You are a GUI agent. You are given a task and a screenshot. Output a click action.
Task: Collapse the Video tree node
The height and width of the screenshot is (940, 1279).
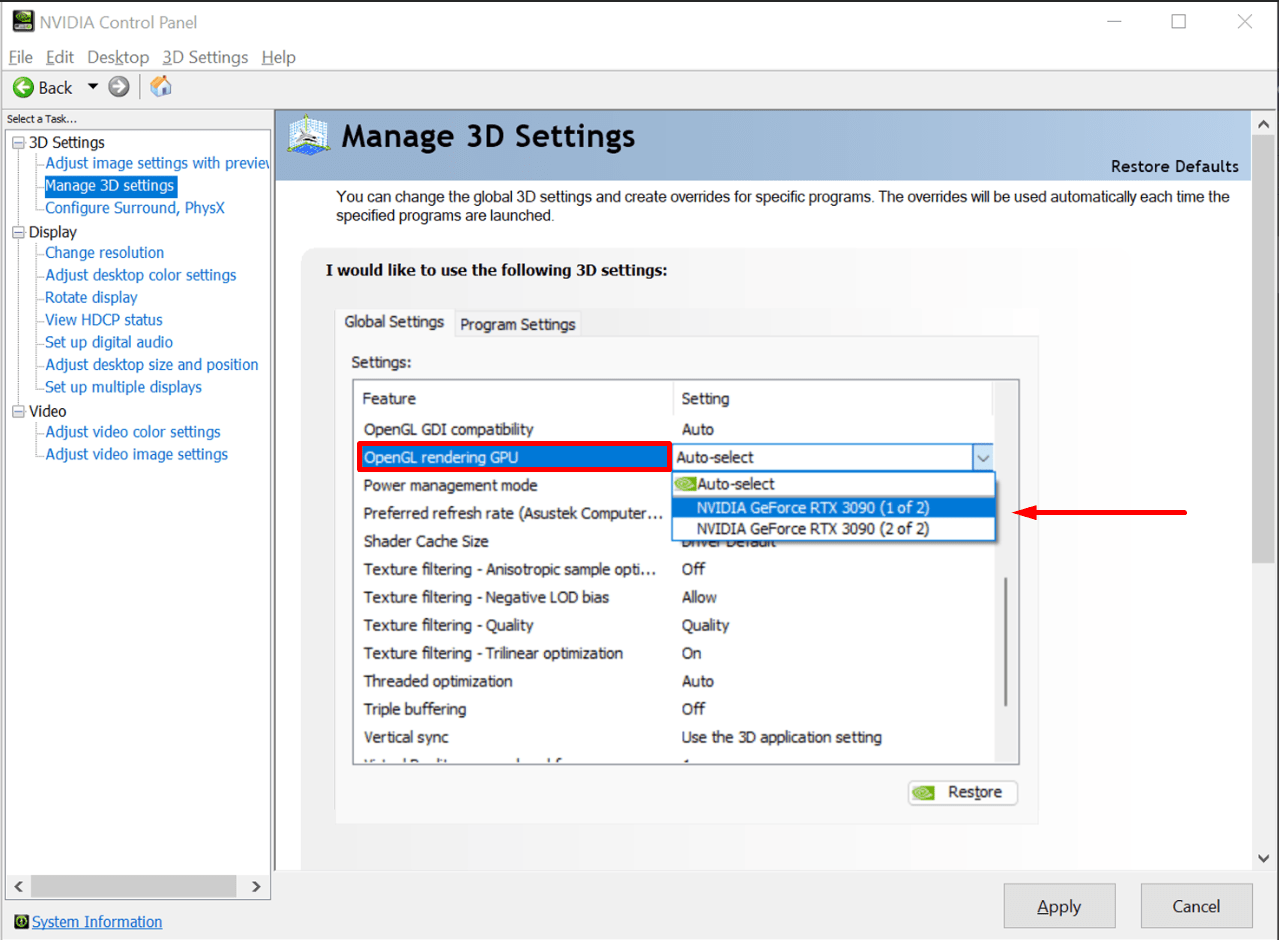tap(18, 411)
